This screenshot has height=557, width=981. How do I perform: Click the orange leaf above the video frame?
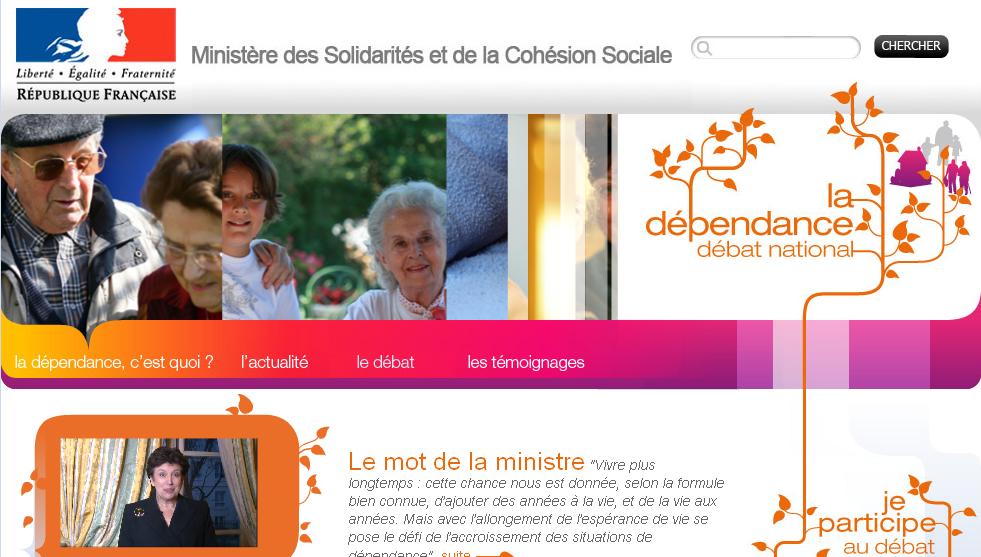(x=241, y=406)
